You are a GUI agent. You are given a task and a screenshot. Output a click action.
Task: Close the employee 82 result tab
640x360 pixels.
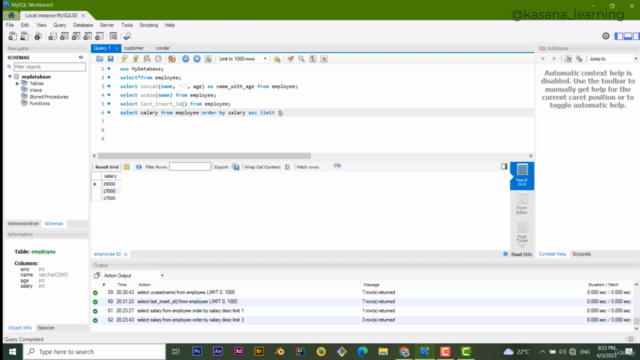pyautogui.click(x=126, y=254)
